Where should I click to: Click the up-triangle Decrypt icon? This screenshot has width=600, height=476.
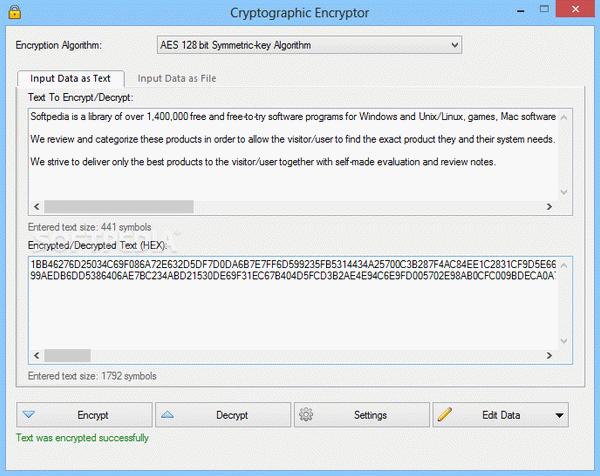click(x=167, y=414)
